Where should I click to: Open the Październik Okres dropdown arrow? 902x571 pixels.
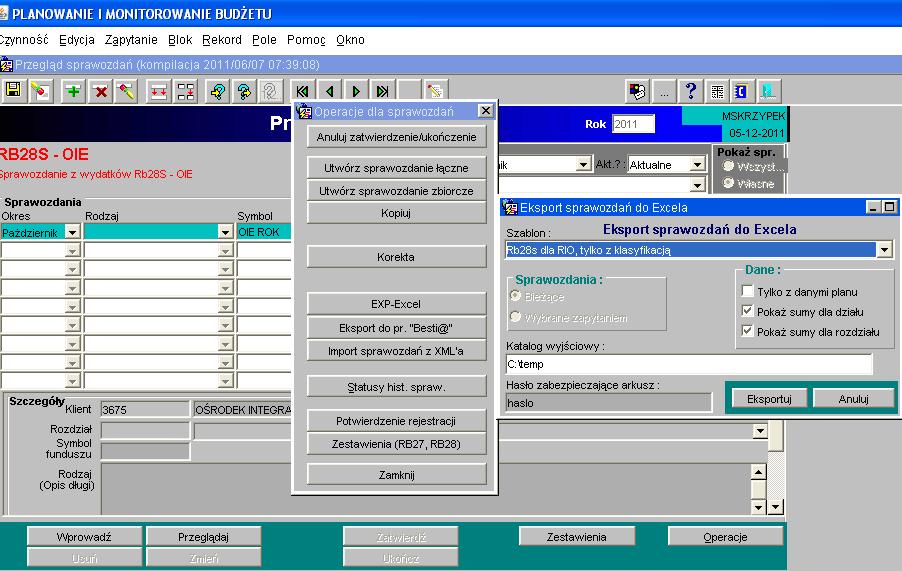(72, 232)
